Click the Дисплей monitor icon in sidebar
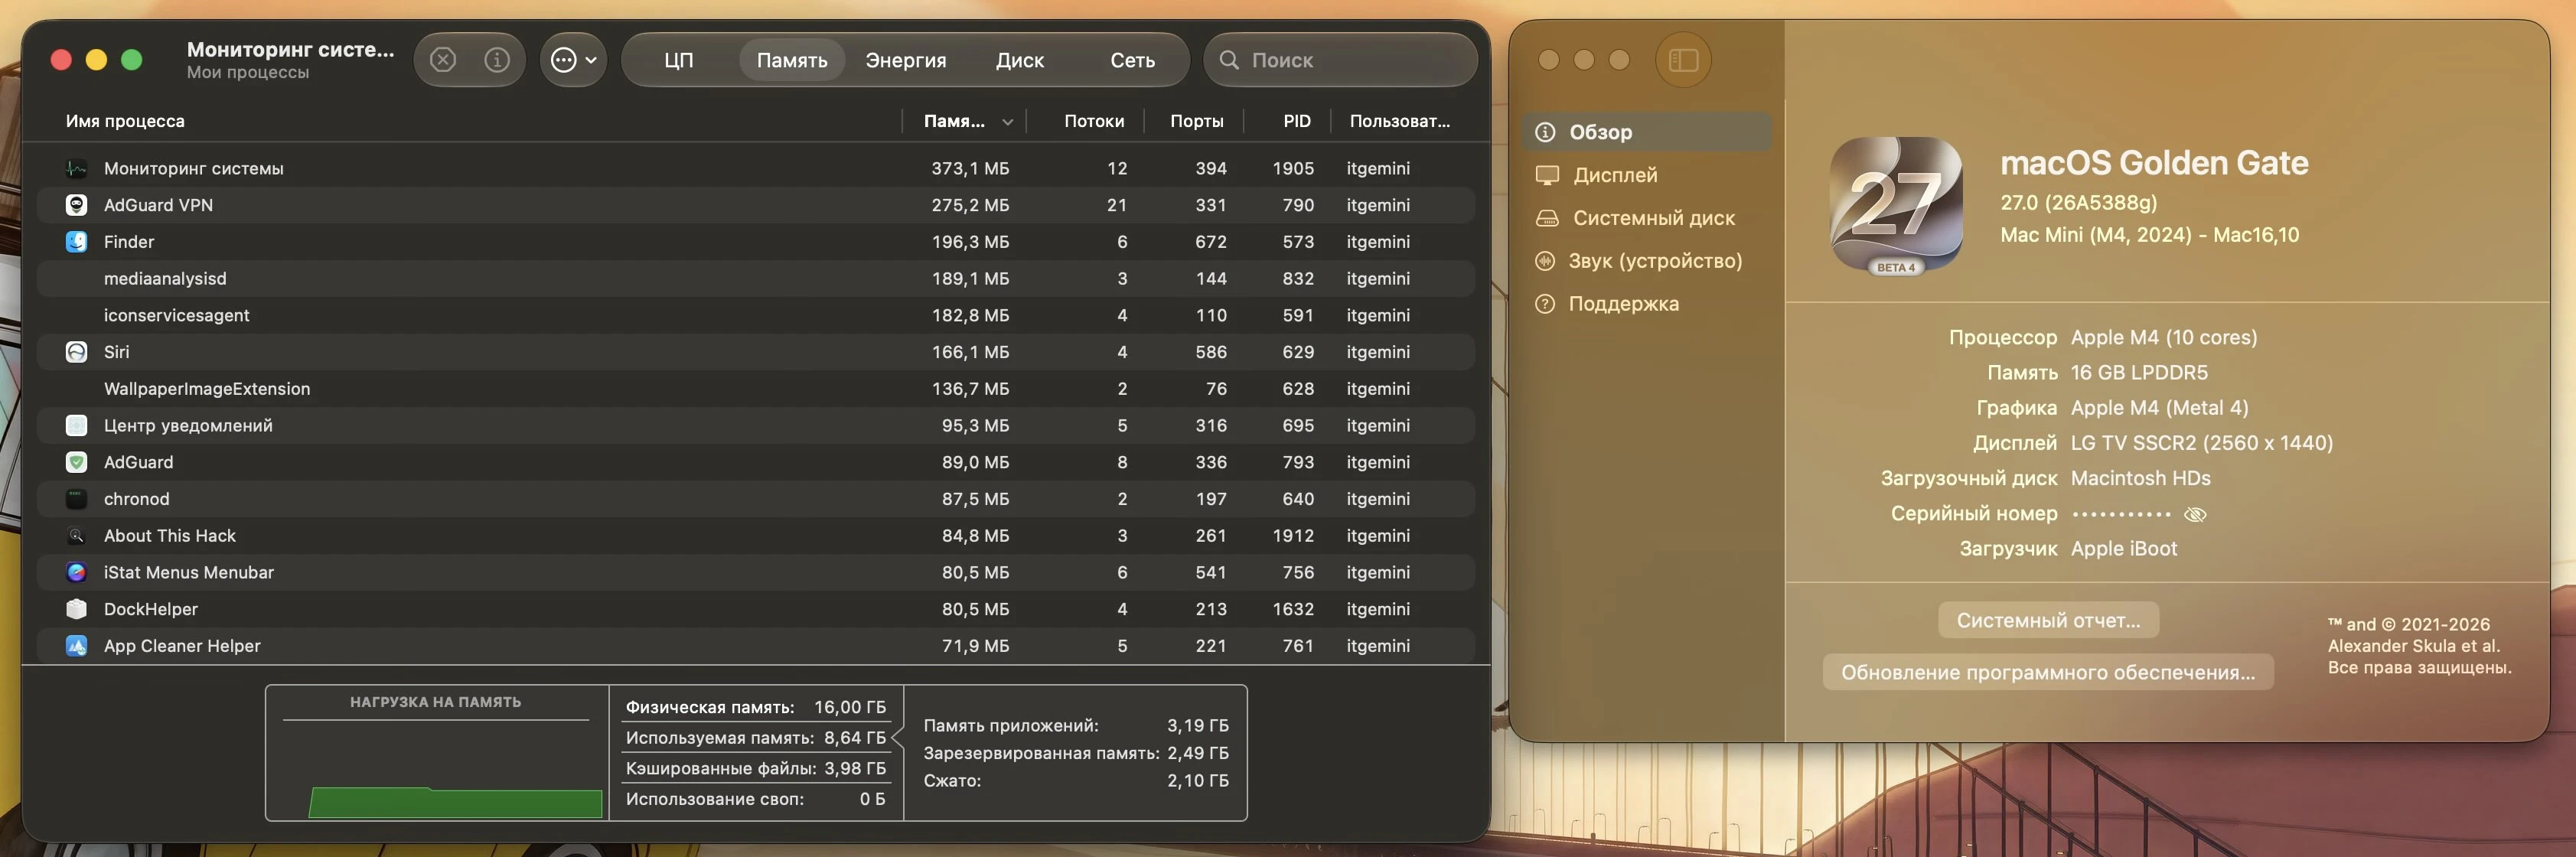2576x857 pixels. pos(1547,175)
